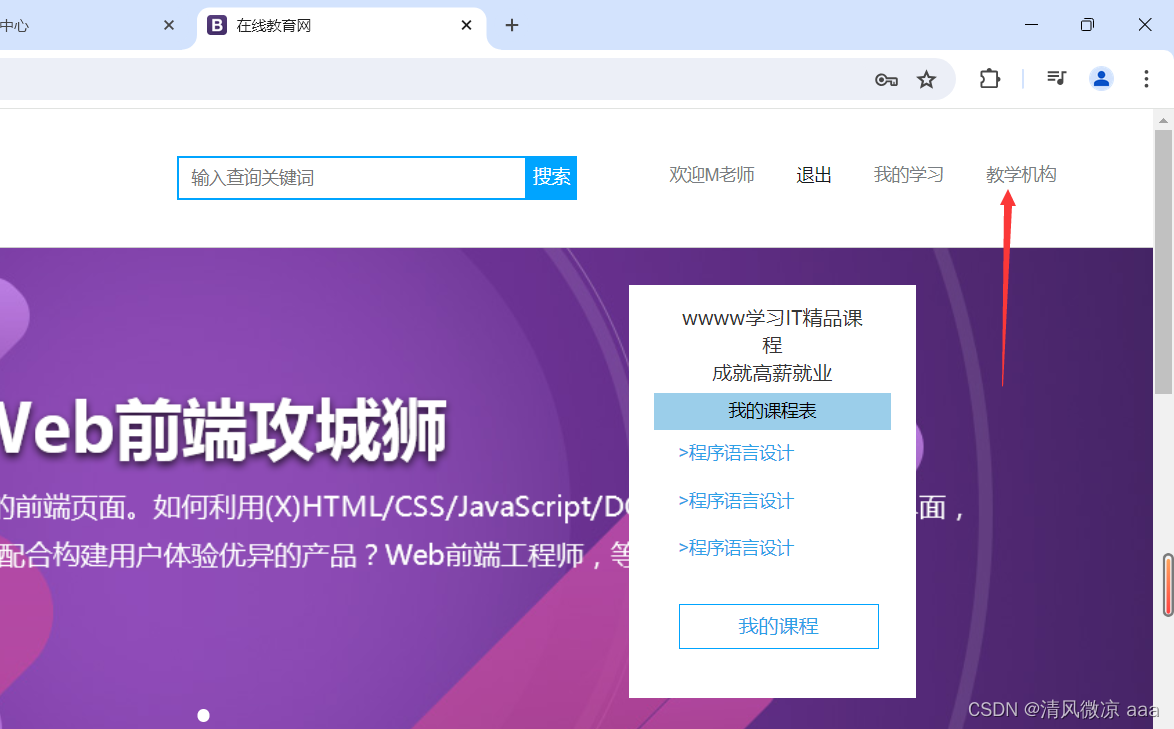This screenshot has width=1174, height=729.
Task: Close the 在线教育网 tab
Action: (x=466, y=25)
